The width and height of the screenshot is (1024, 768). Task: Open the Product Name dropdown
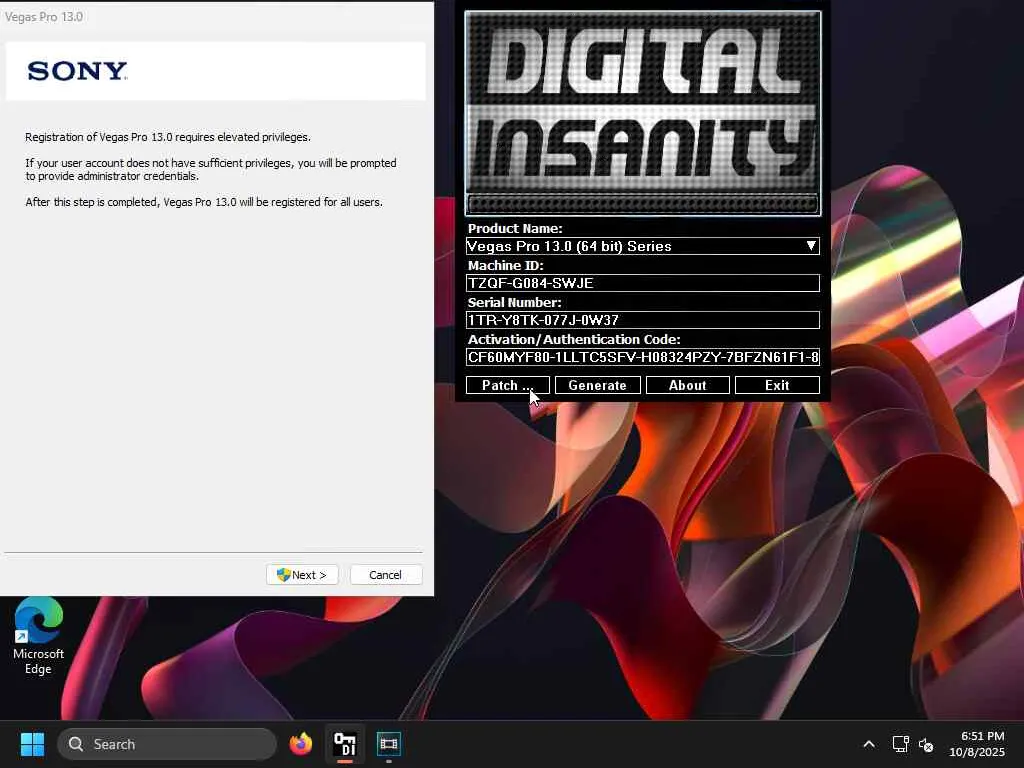(x=643, y=246)
